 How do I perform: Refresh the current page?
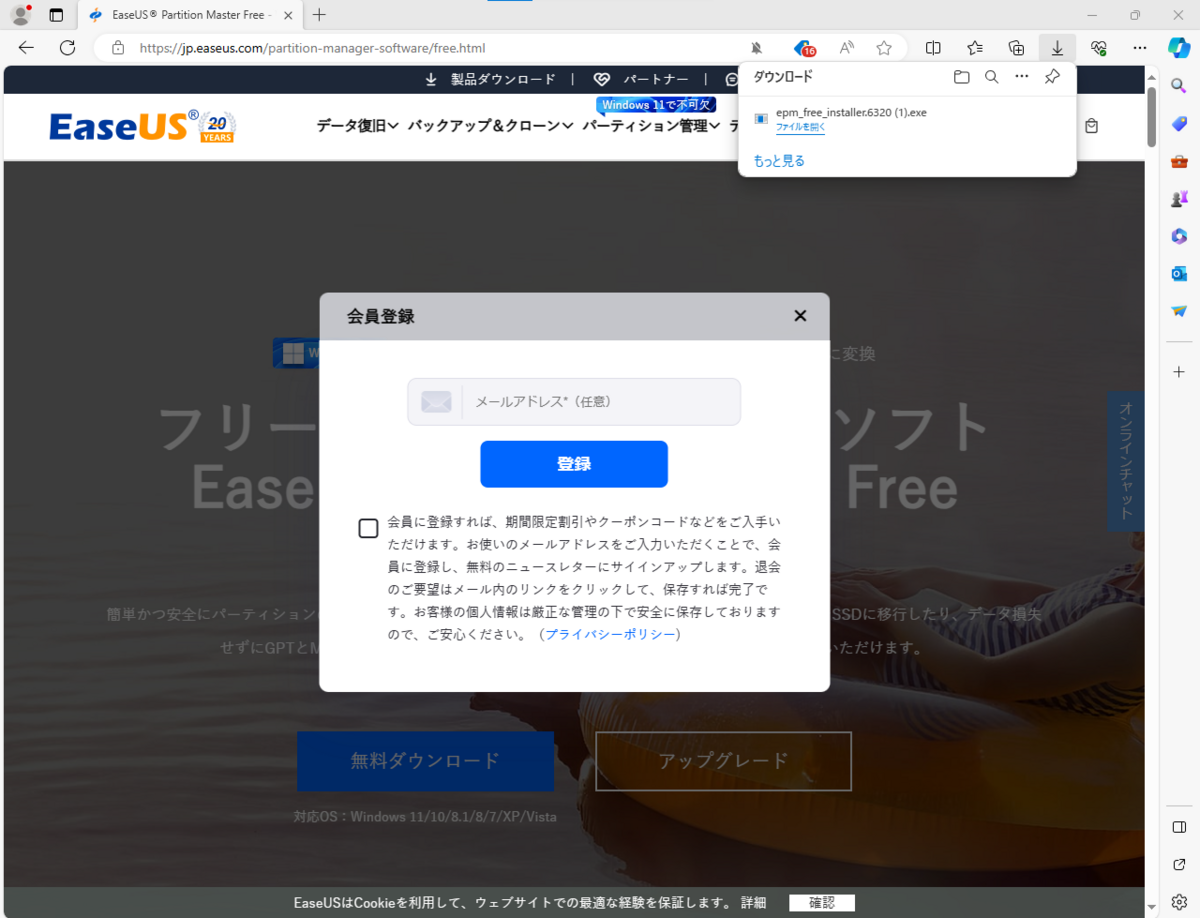tap(68, 47)
